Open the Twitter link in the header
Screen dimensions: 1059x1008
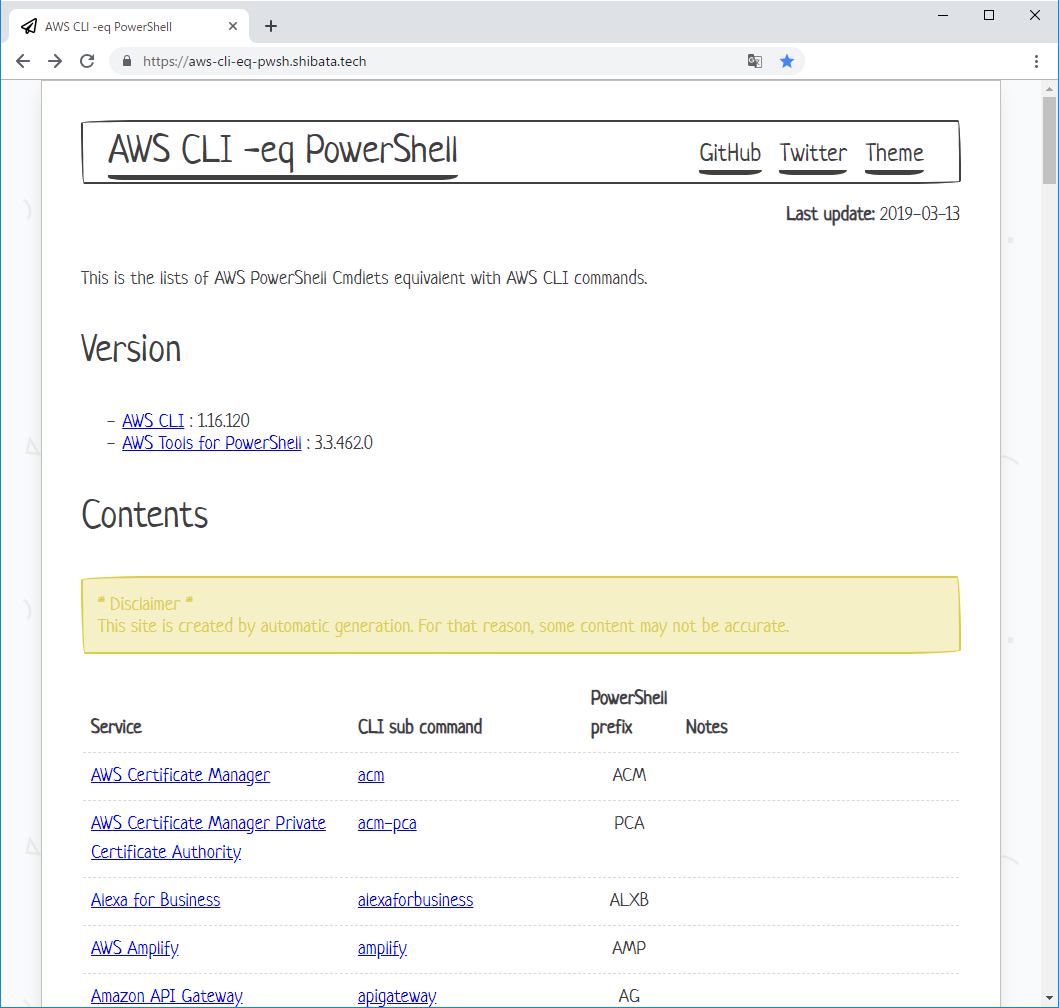coord(812,153)
